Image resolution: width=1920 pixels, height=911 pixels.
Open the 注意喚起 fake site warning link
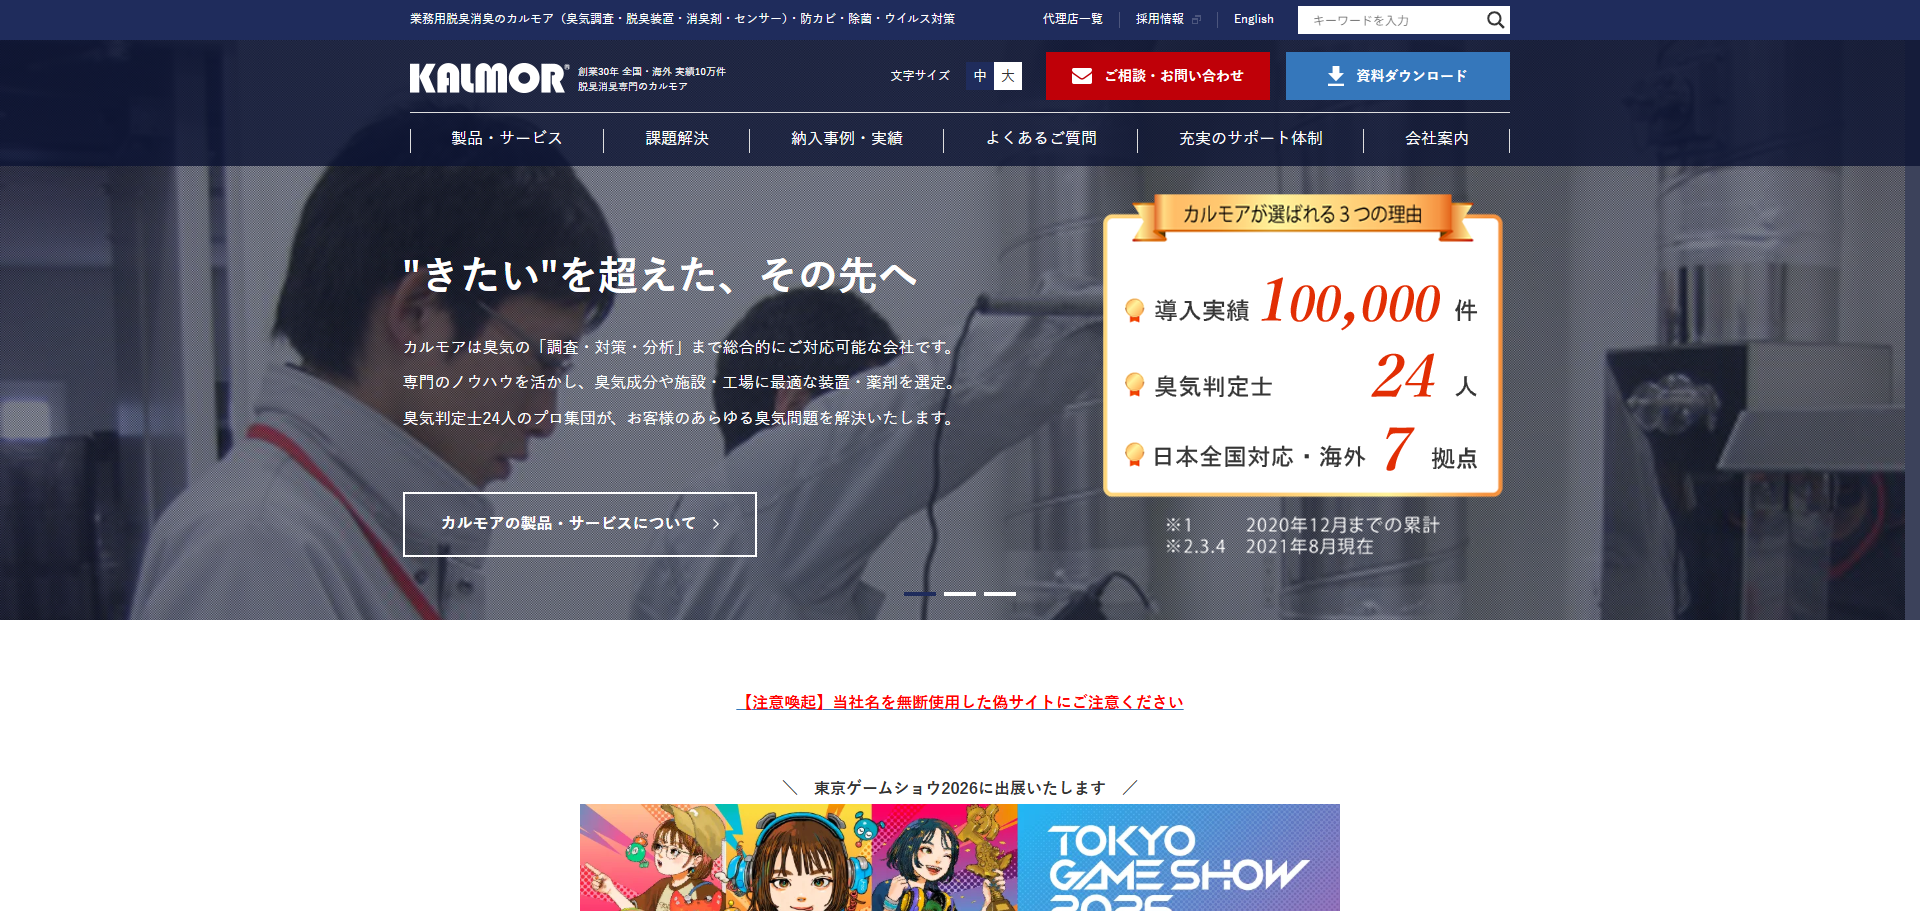(960, 702)
